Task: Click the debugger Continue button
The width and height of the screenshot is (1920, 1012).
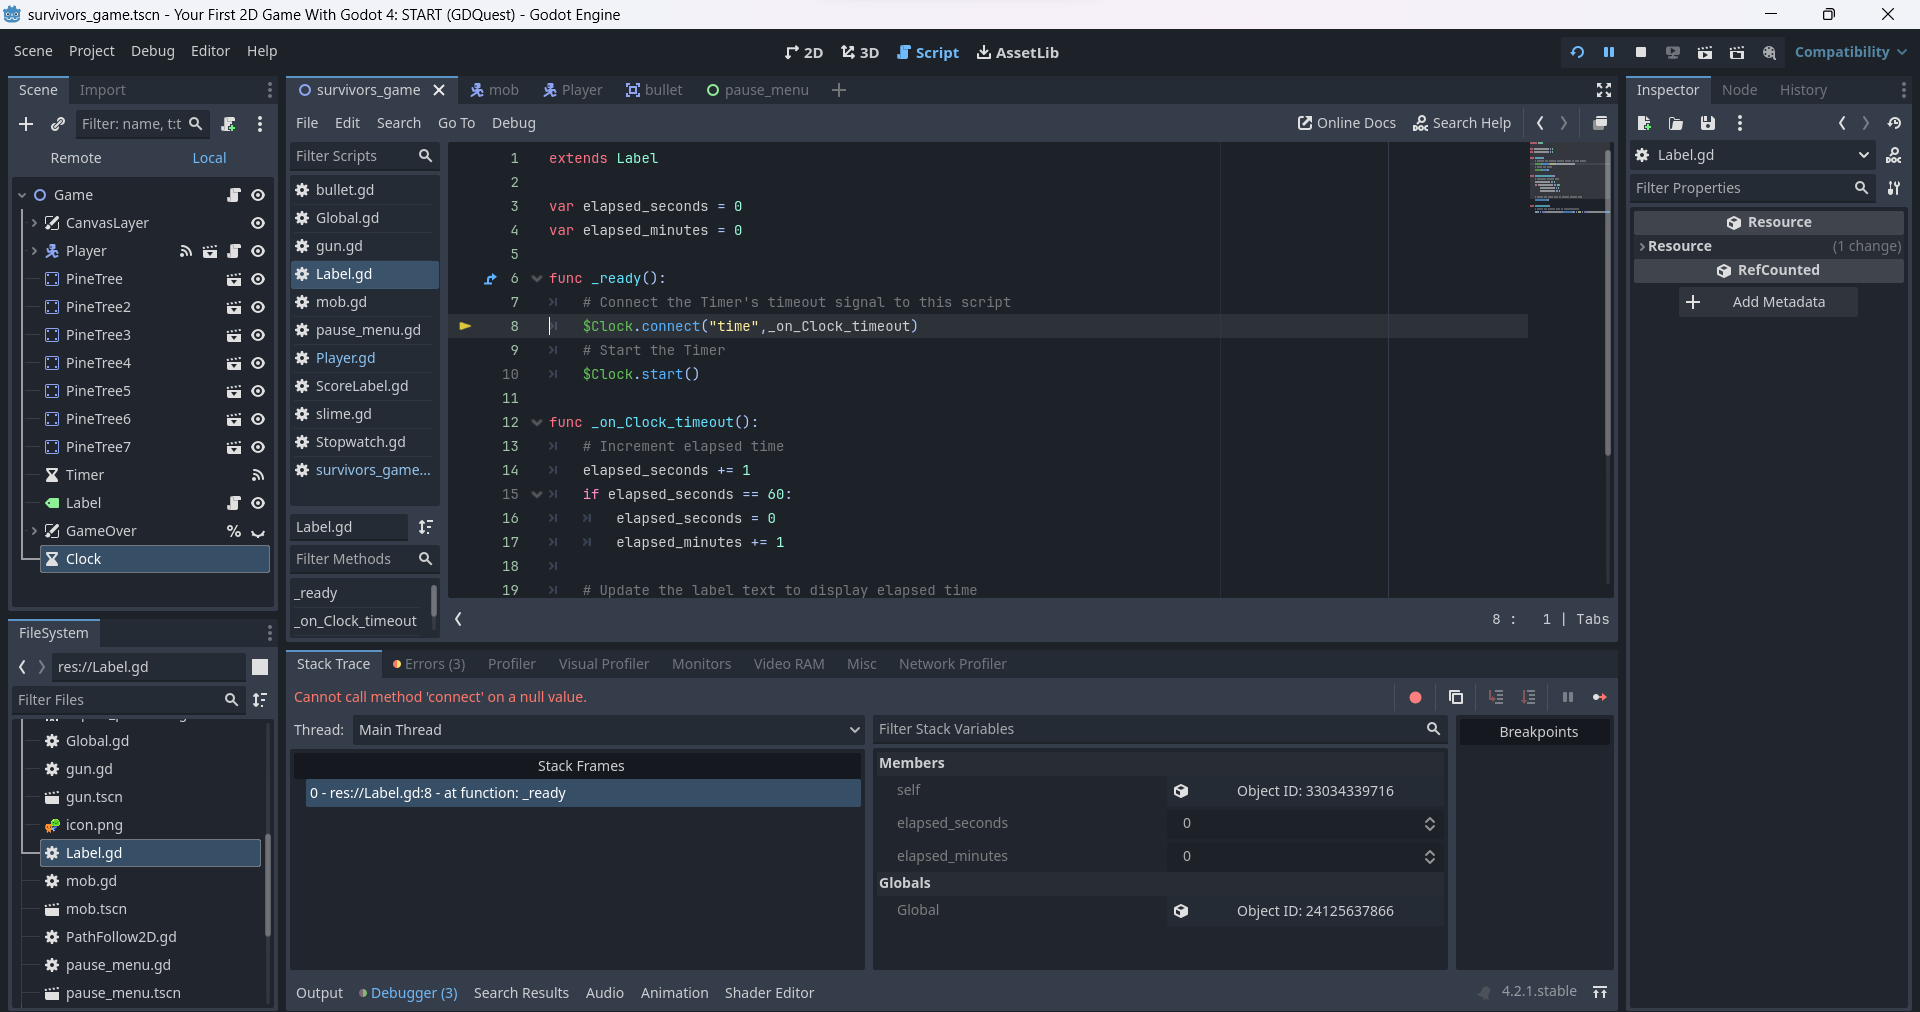Action: [x=1599, y=697]
